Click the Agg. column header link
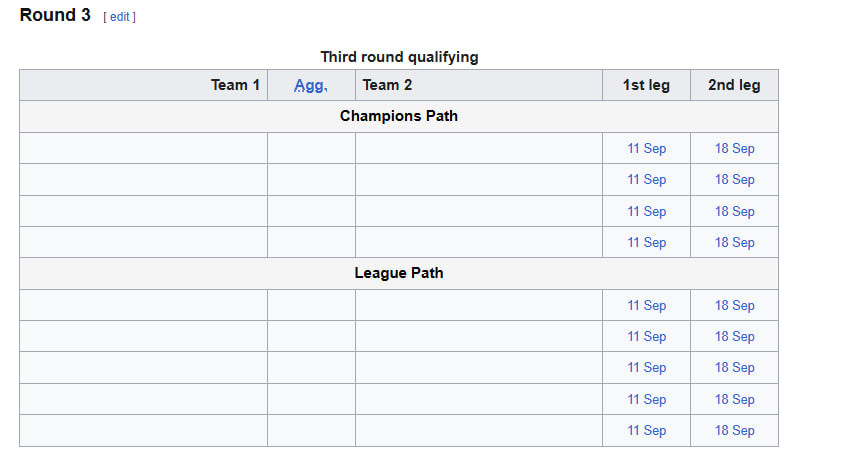The width and height of the screenshot is (843, 461). click(x=310, y=86)
